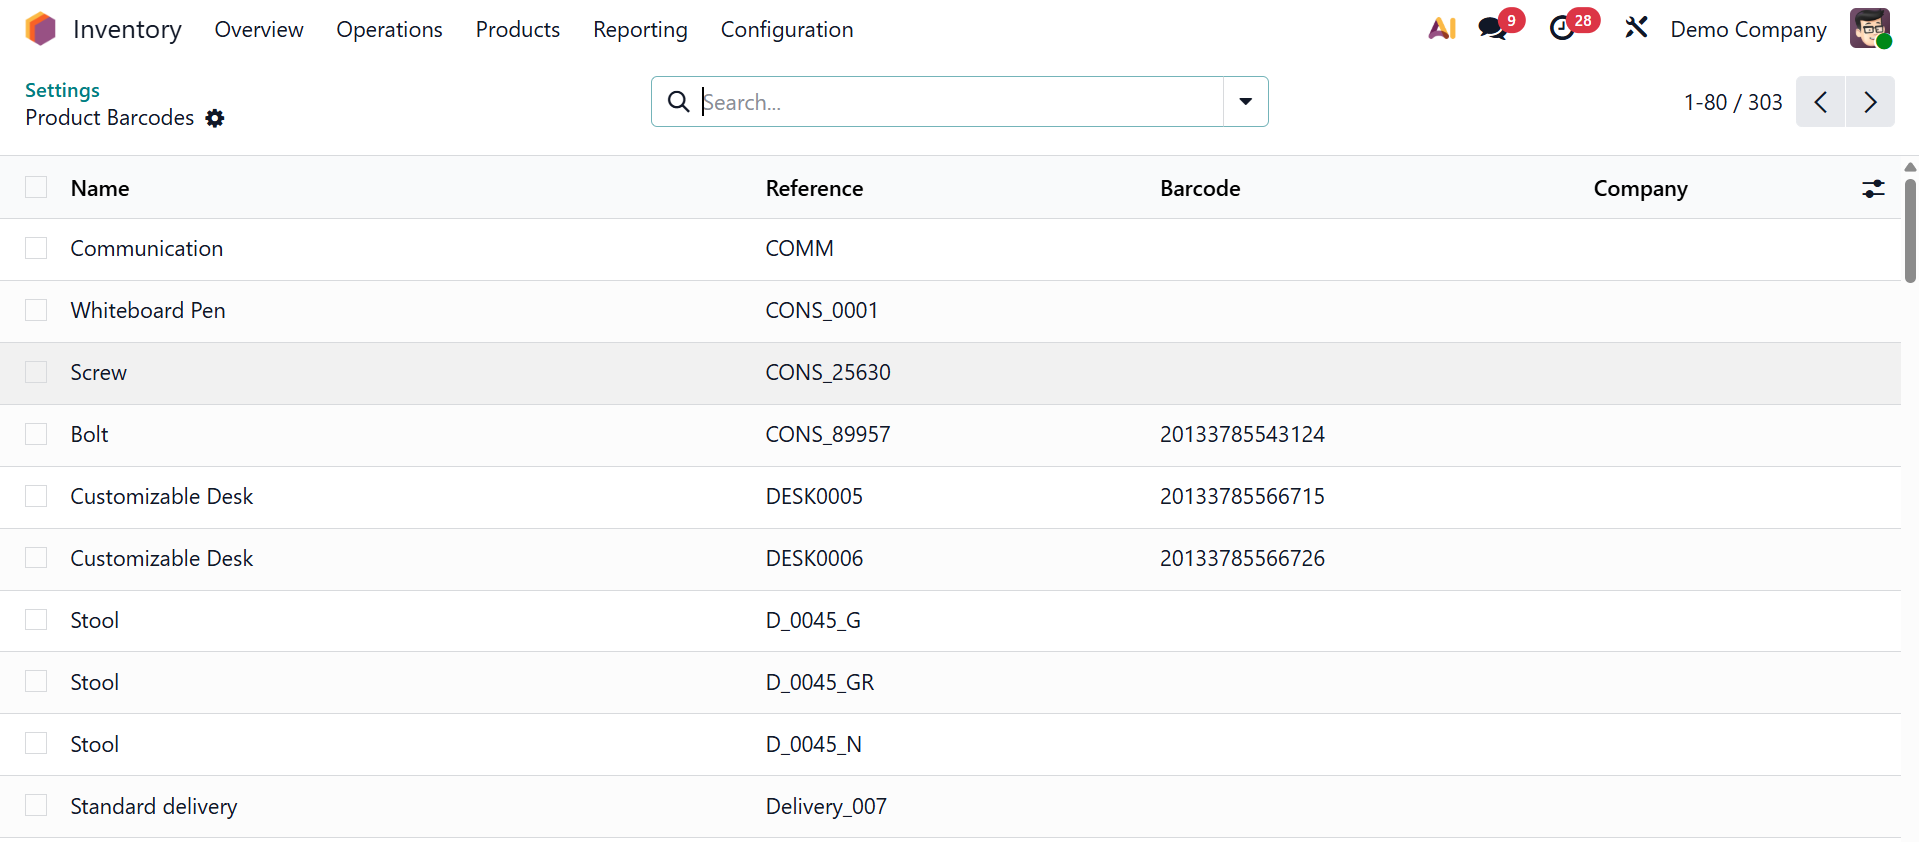Click the search magnifier icon
Viewport: 1919px width, 842px height.
click(678, 102)
